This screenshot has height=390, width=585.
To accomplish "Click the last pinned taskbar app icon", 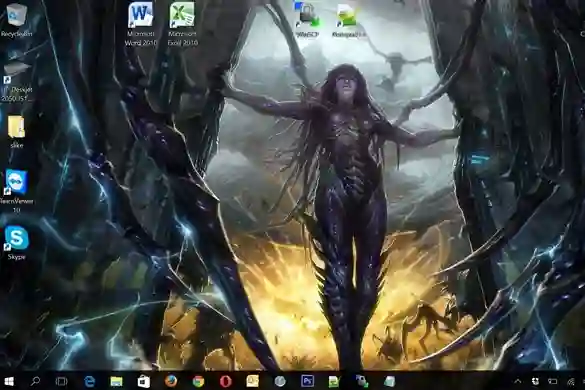I will (x=389, y=381).
